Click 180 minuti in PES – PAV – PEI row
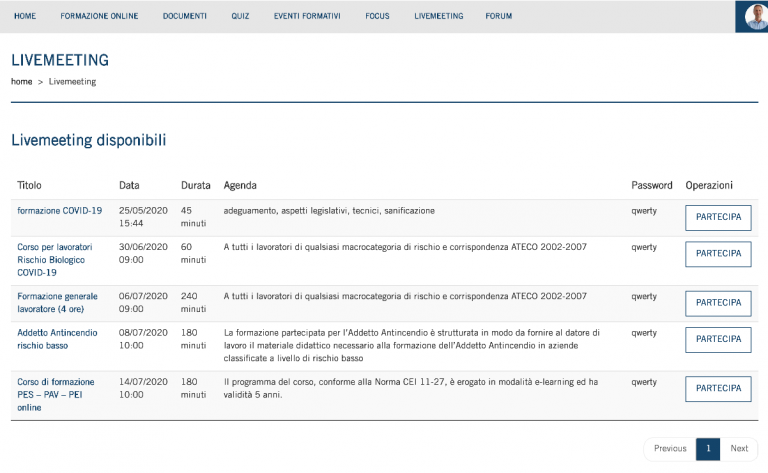The width and height of the screenshot is (768, 473). (193, 388)
